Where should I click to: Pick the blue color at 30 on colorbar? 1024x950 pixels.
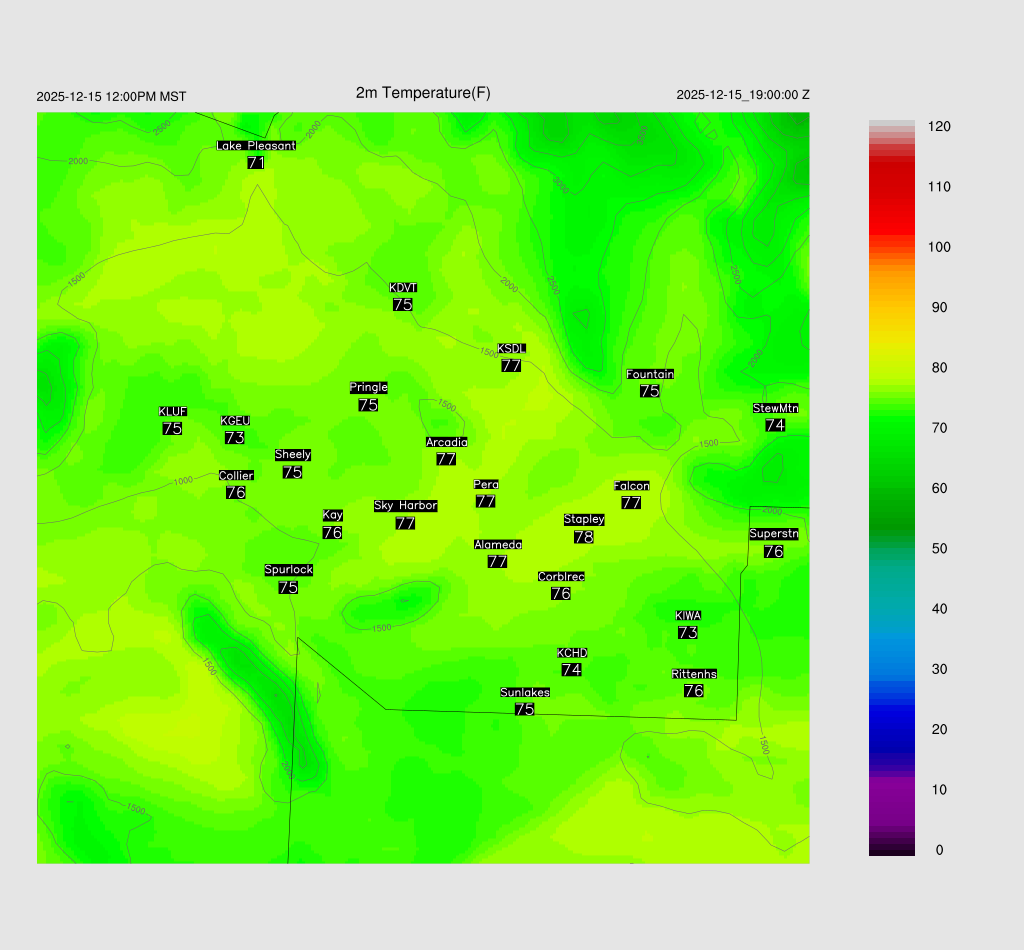pyautogui.click(x=891, y=669)
